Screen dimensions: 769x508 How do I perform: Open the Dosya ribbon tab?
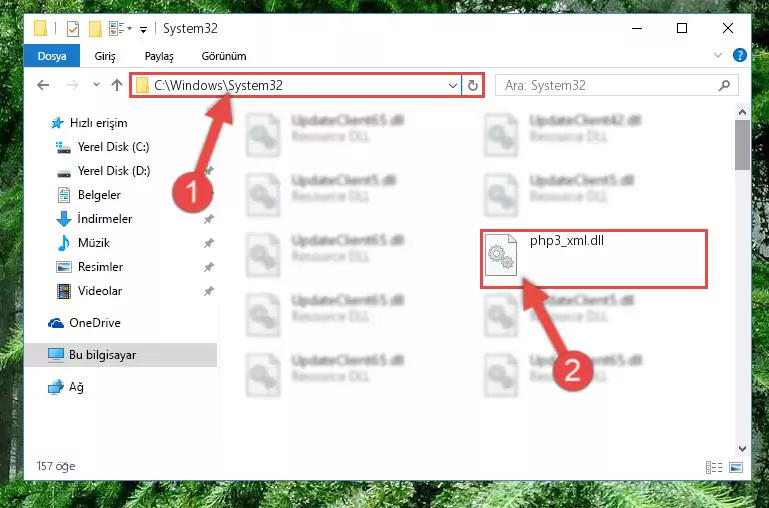[52, 56]
